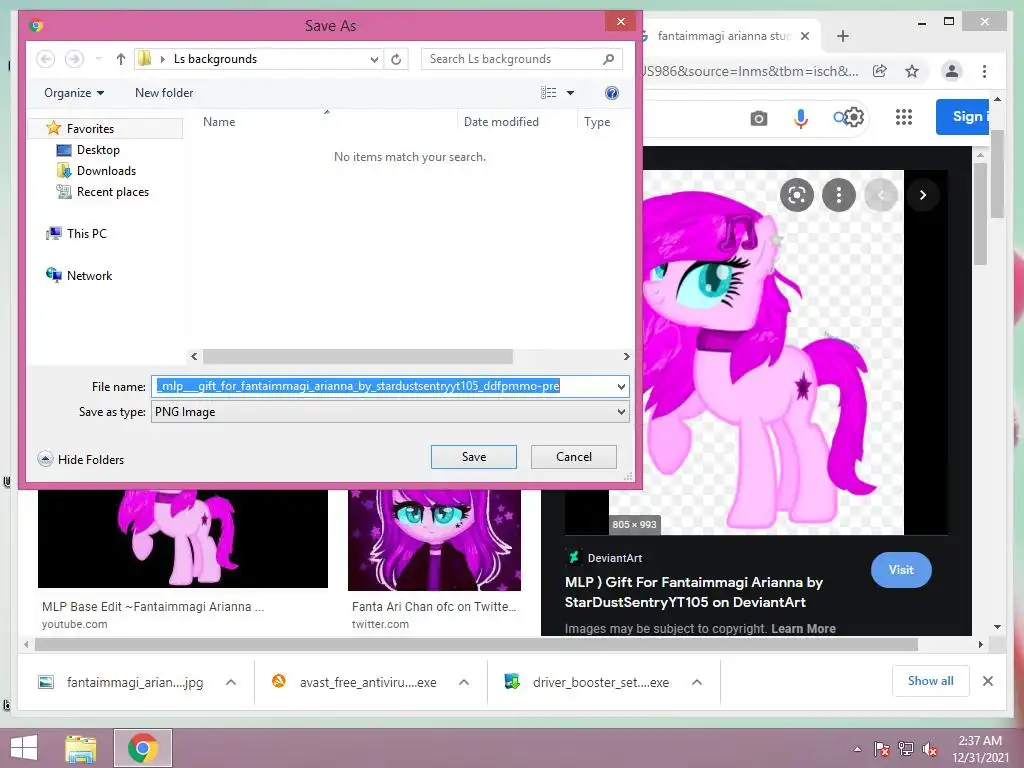Close the Chrome downloads bar
Screen dimensions: 1024x768
[988, 681]
